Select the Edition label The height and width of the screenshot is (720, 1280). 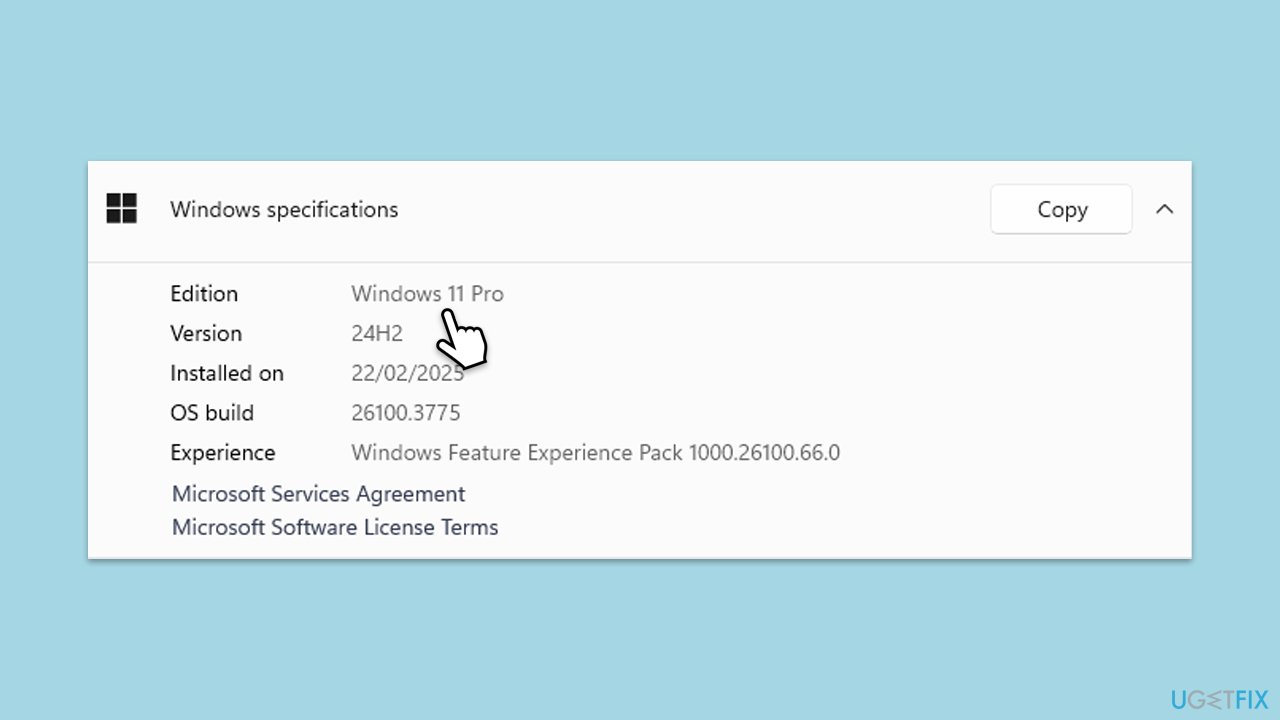point(204,294)
